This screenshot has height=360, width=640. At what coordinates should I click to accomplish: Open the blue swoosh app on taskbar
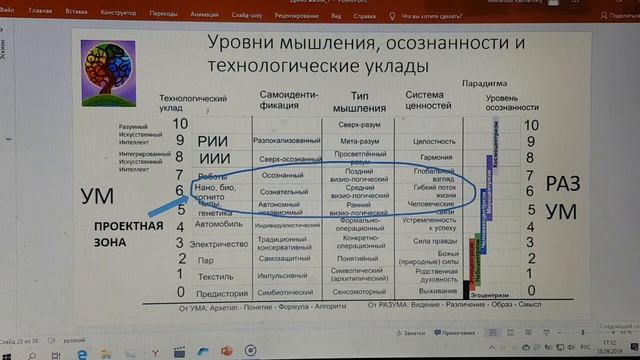203,351
